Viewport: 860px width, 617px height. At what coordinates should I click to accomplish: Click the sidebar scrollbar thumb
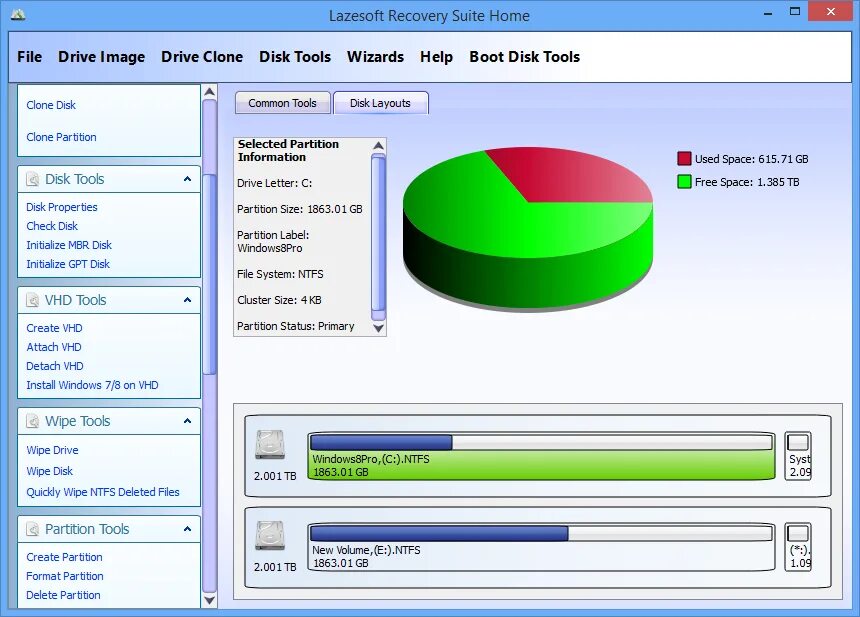(x=210, y=274)
